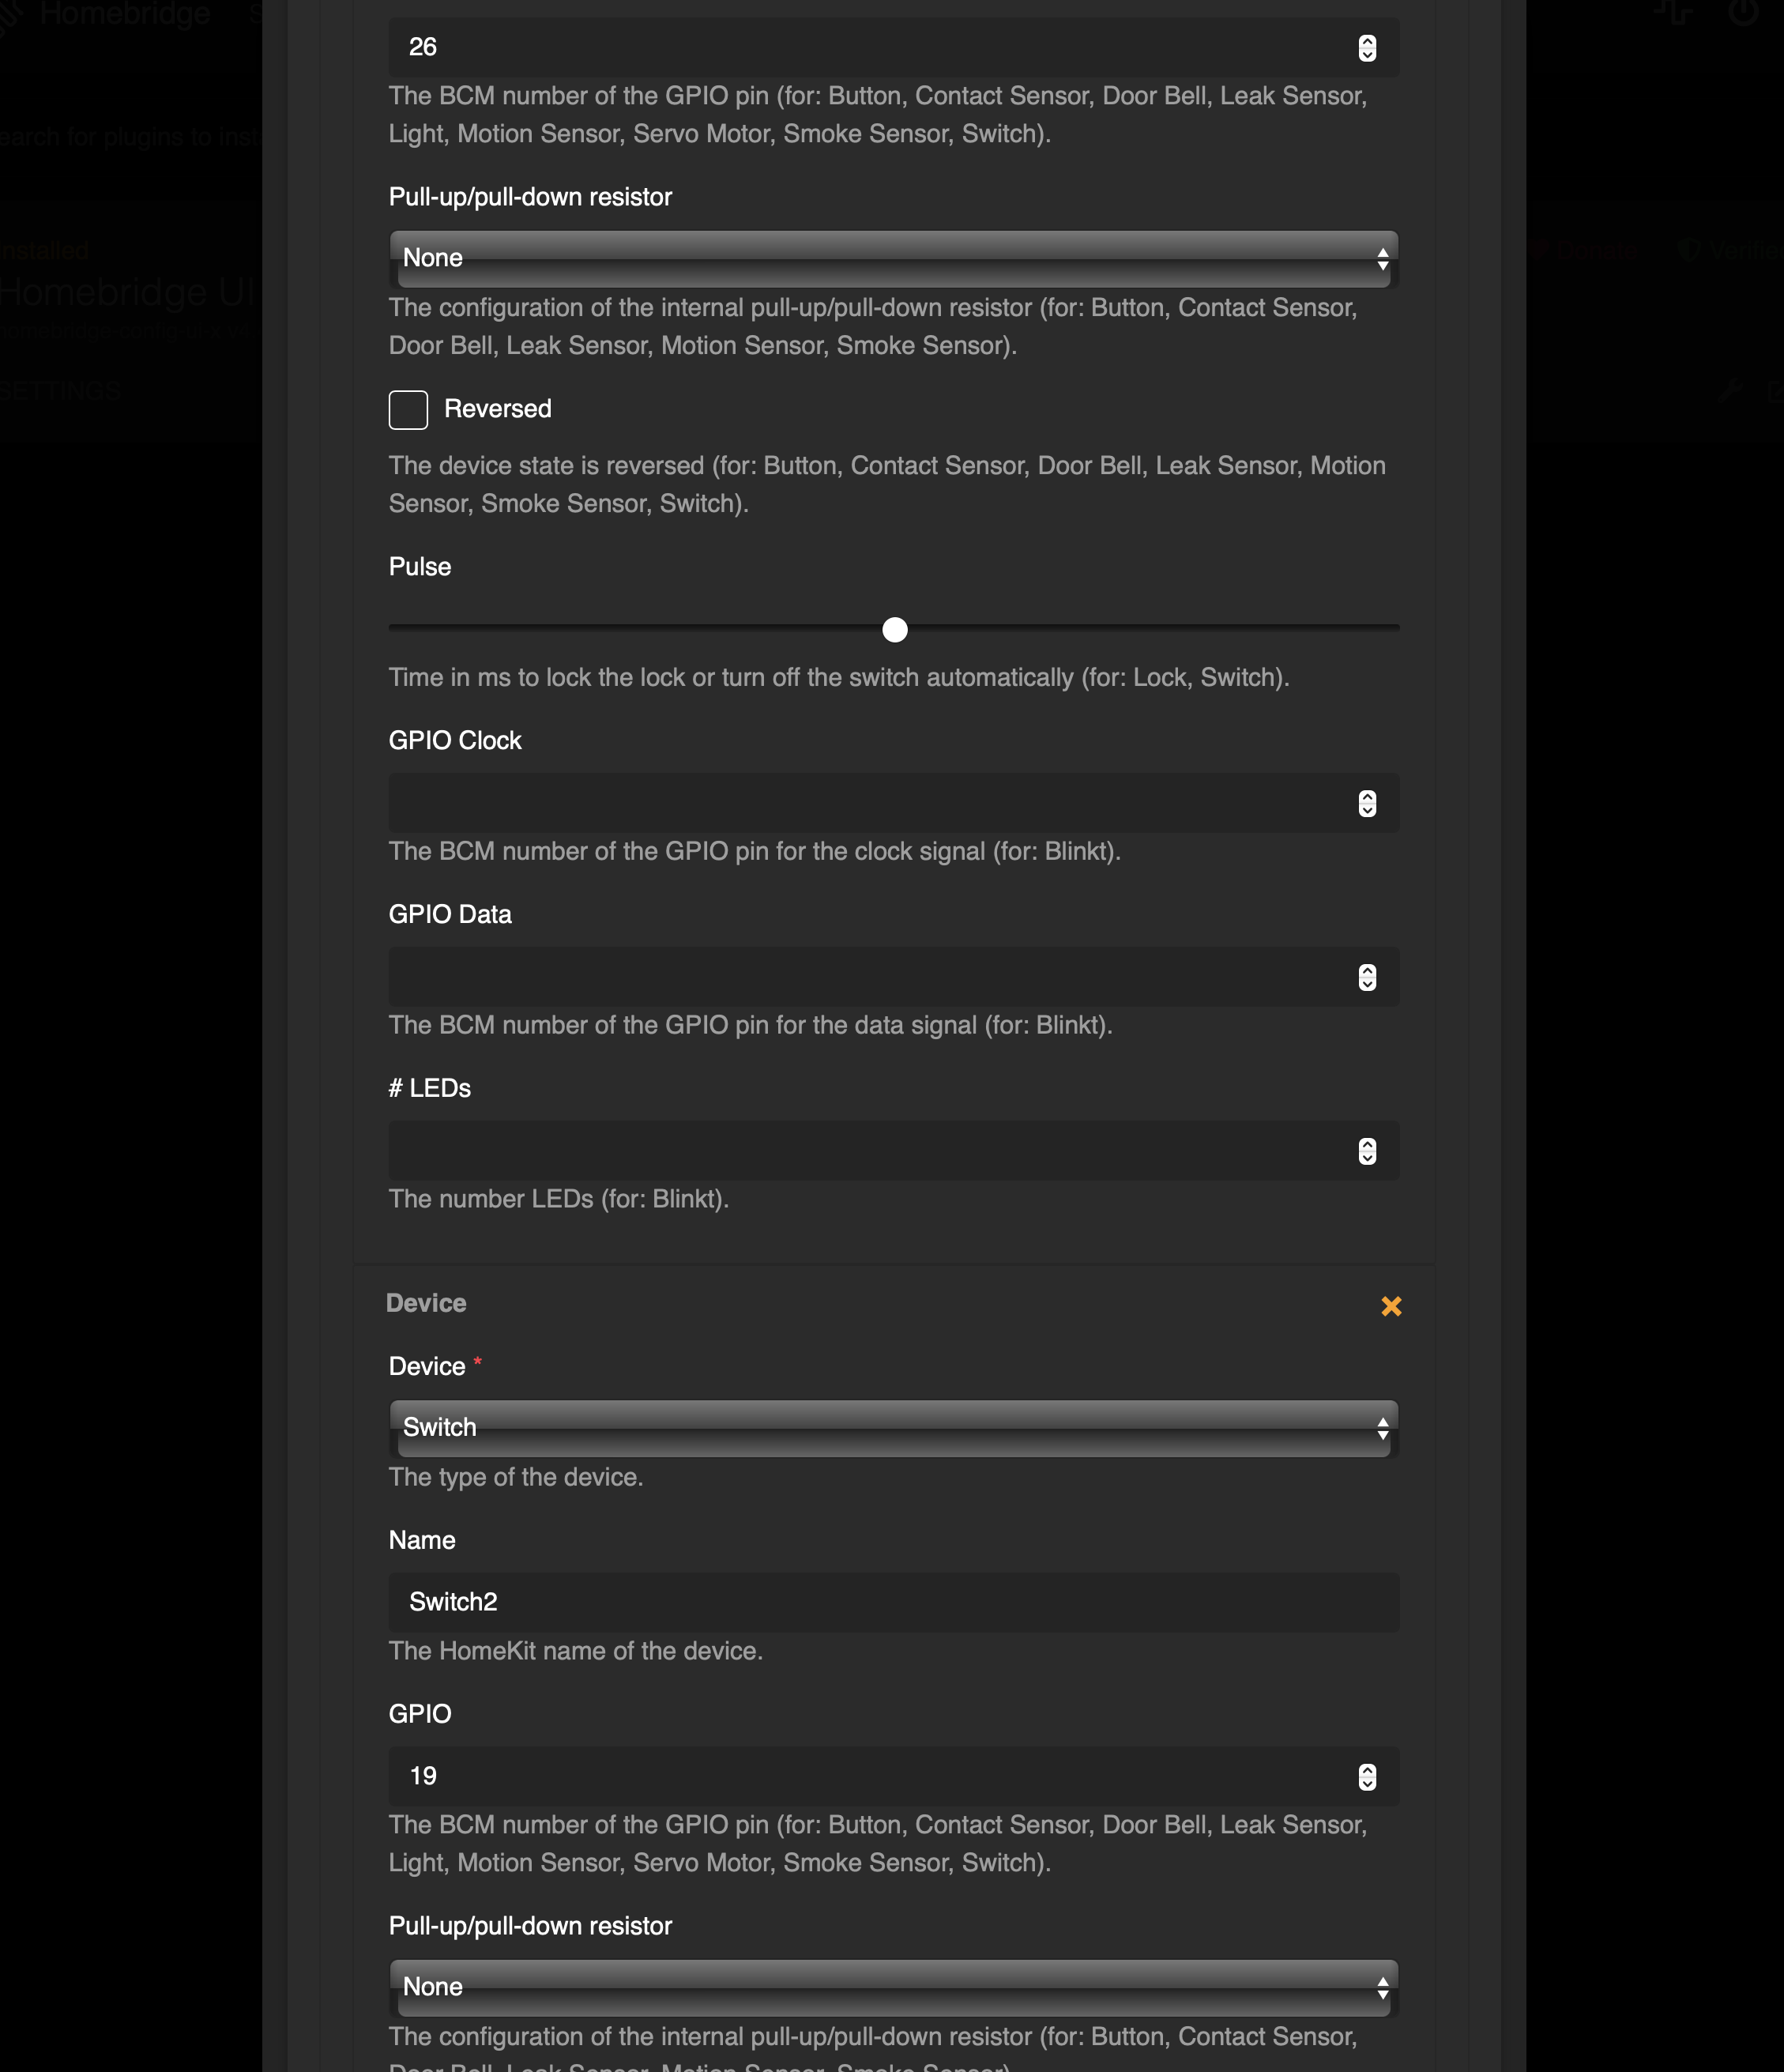Screen dimensions: 1784x2072
Task: Click the stepper on the GPIO Clock field
Action: click(x=1367, y=803)
